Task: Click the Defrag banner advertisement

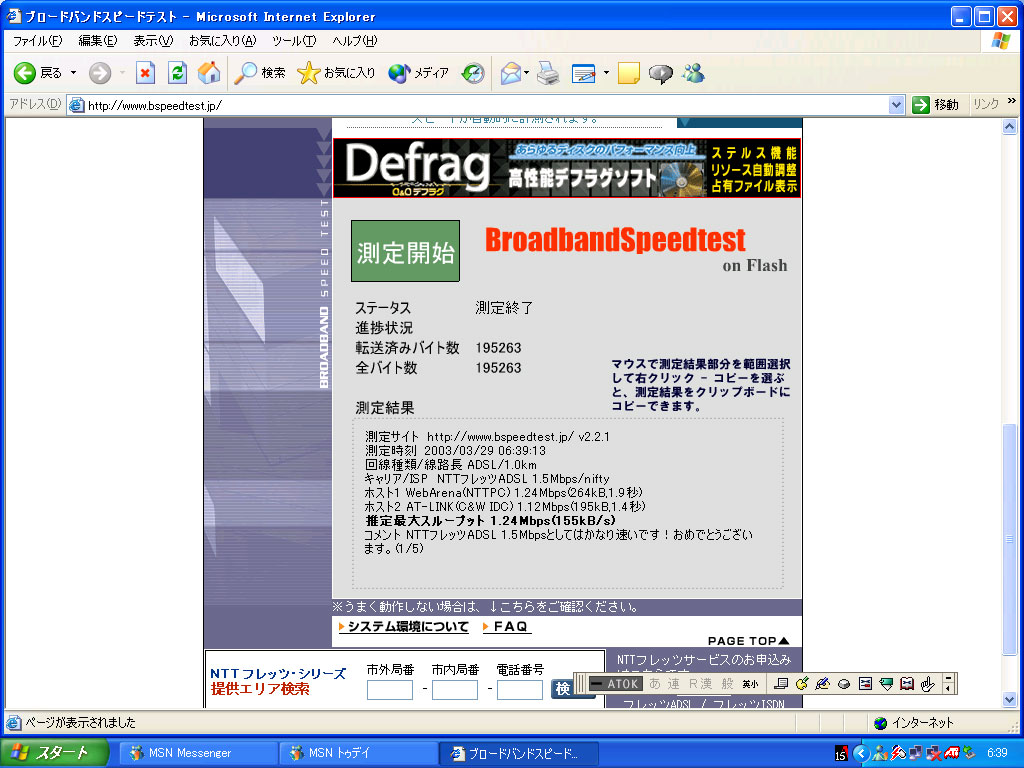Action: pyautogui.click(x=567, y=168)
